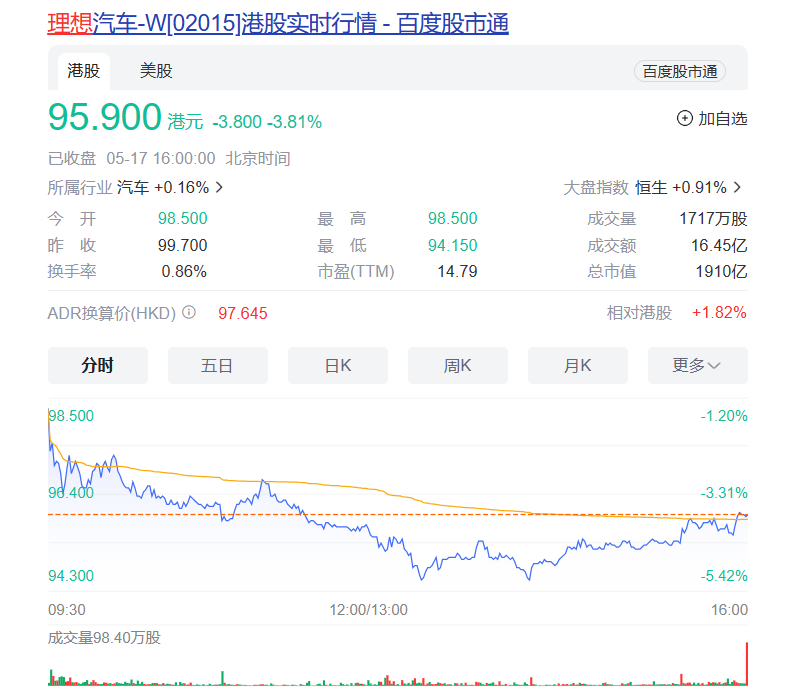Screen dimensions: 792x700
Task: Open the 理想汽车-W[02015] 港股实时行情 title link
Action: [278, 24]
